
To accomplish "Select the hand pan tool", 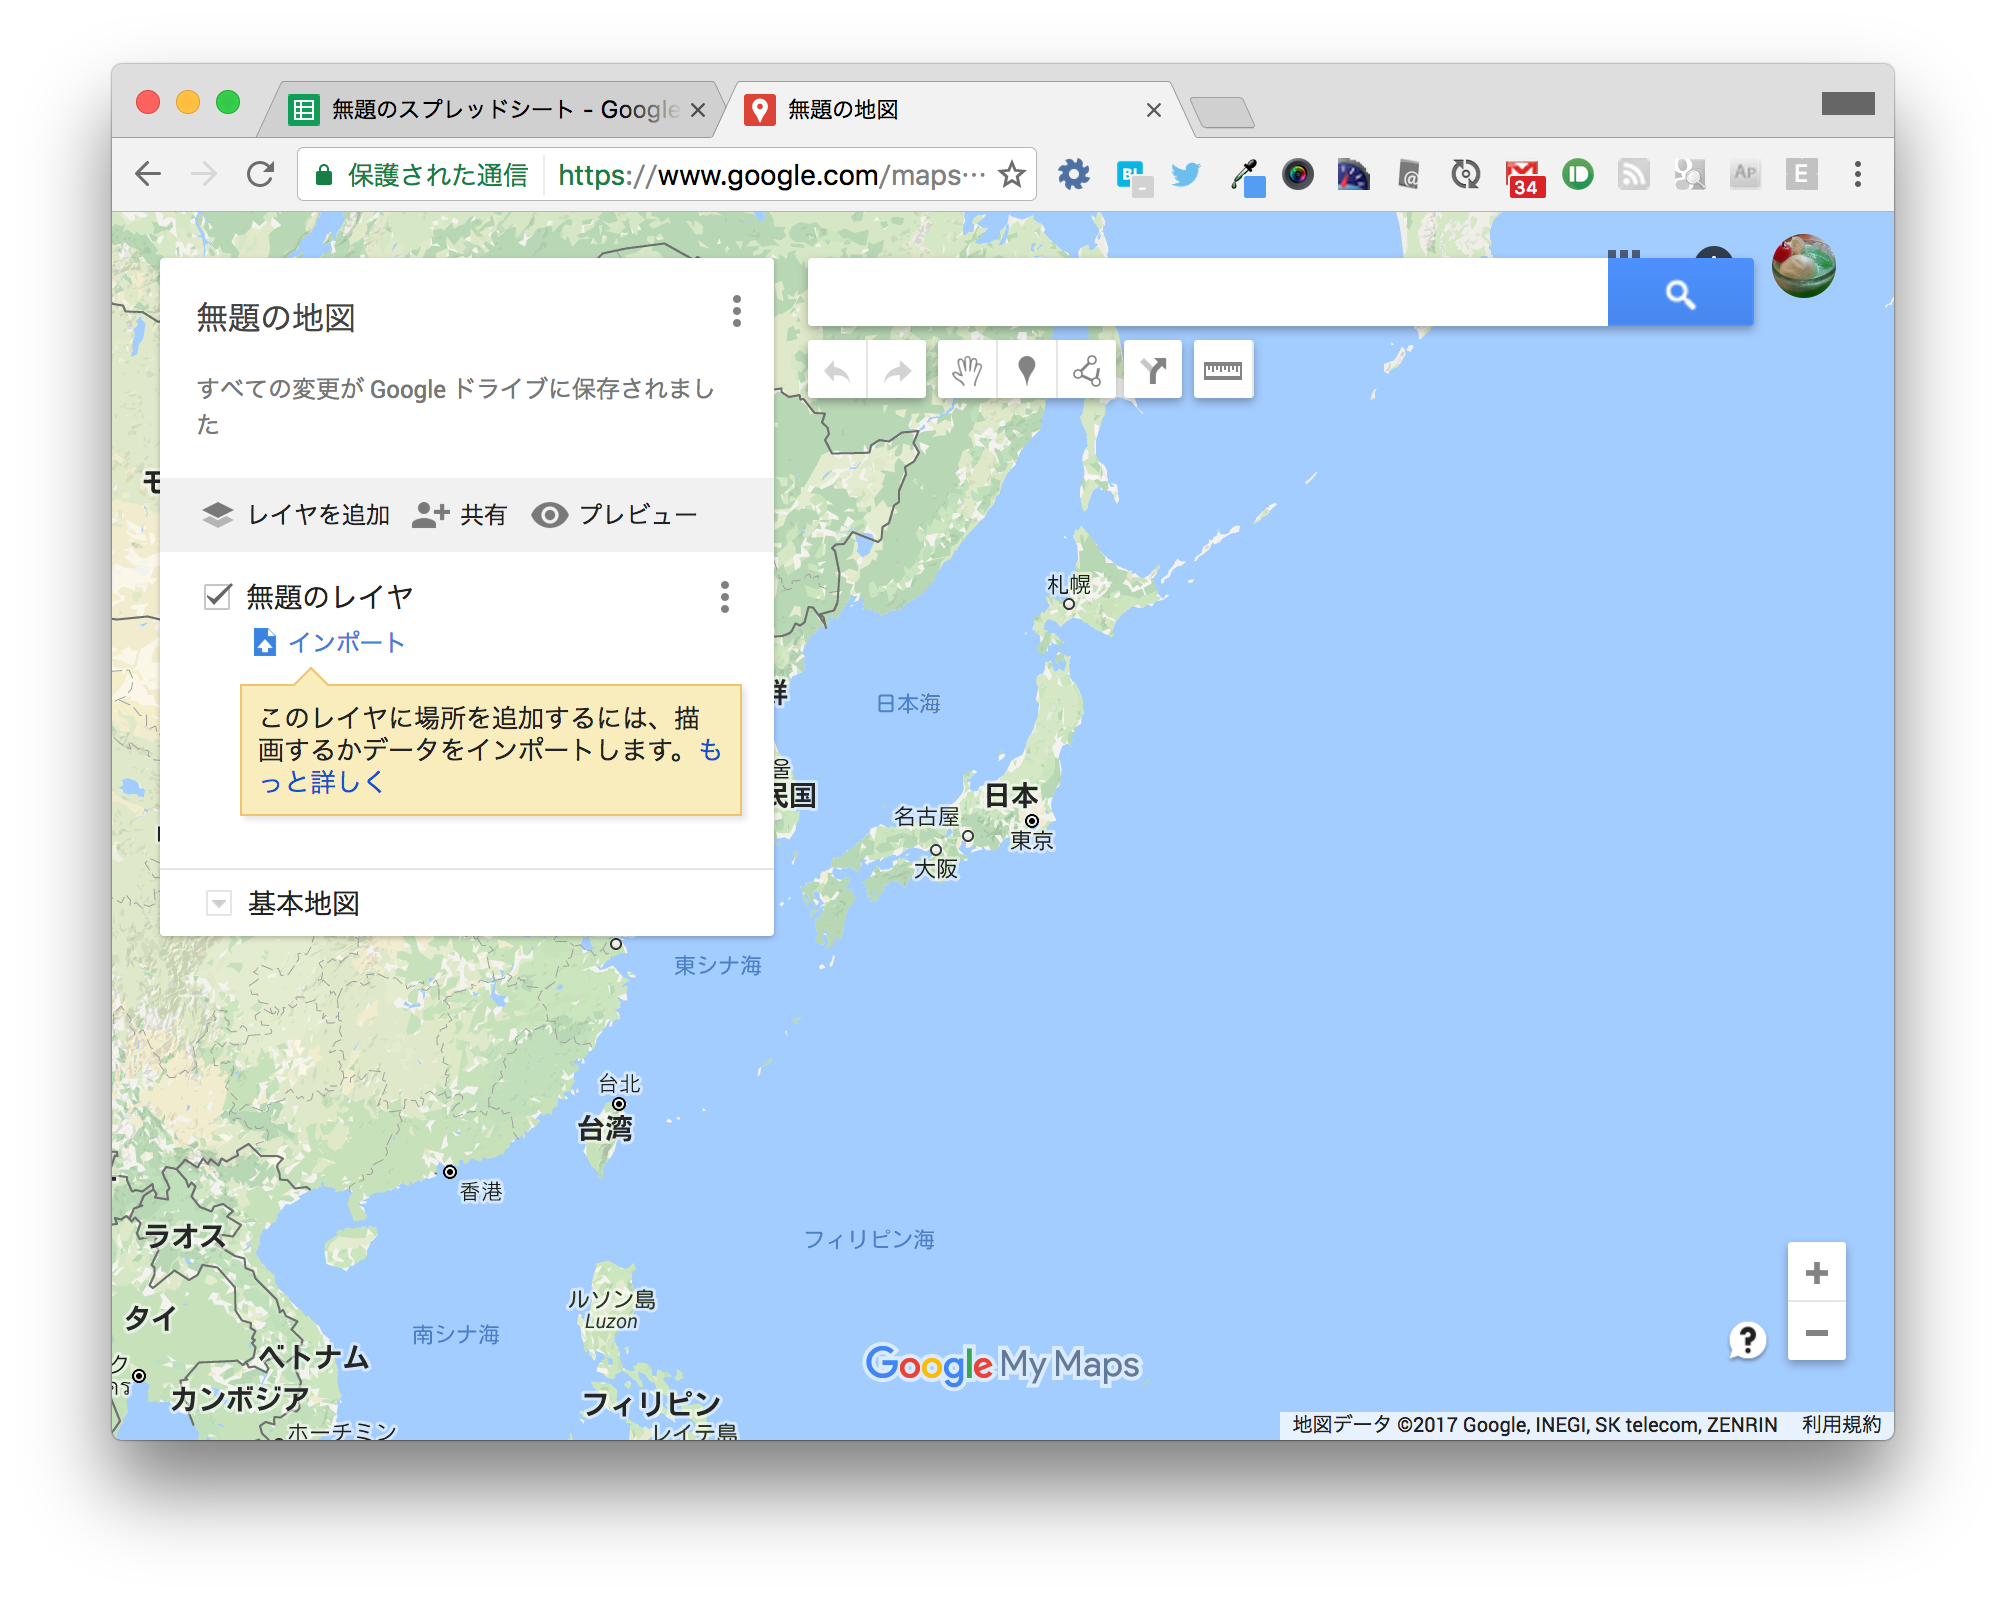I will point(967,371).
